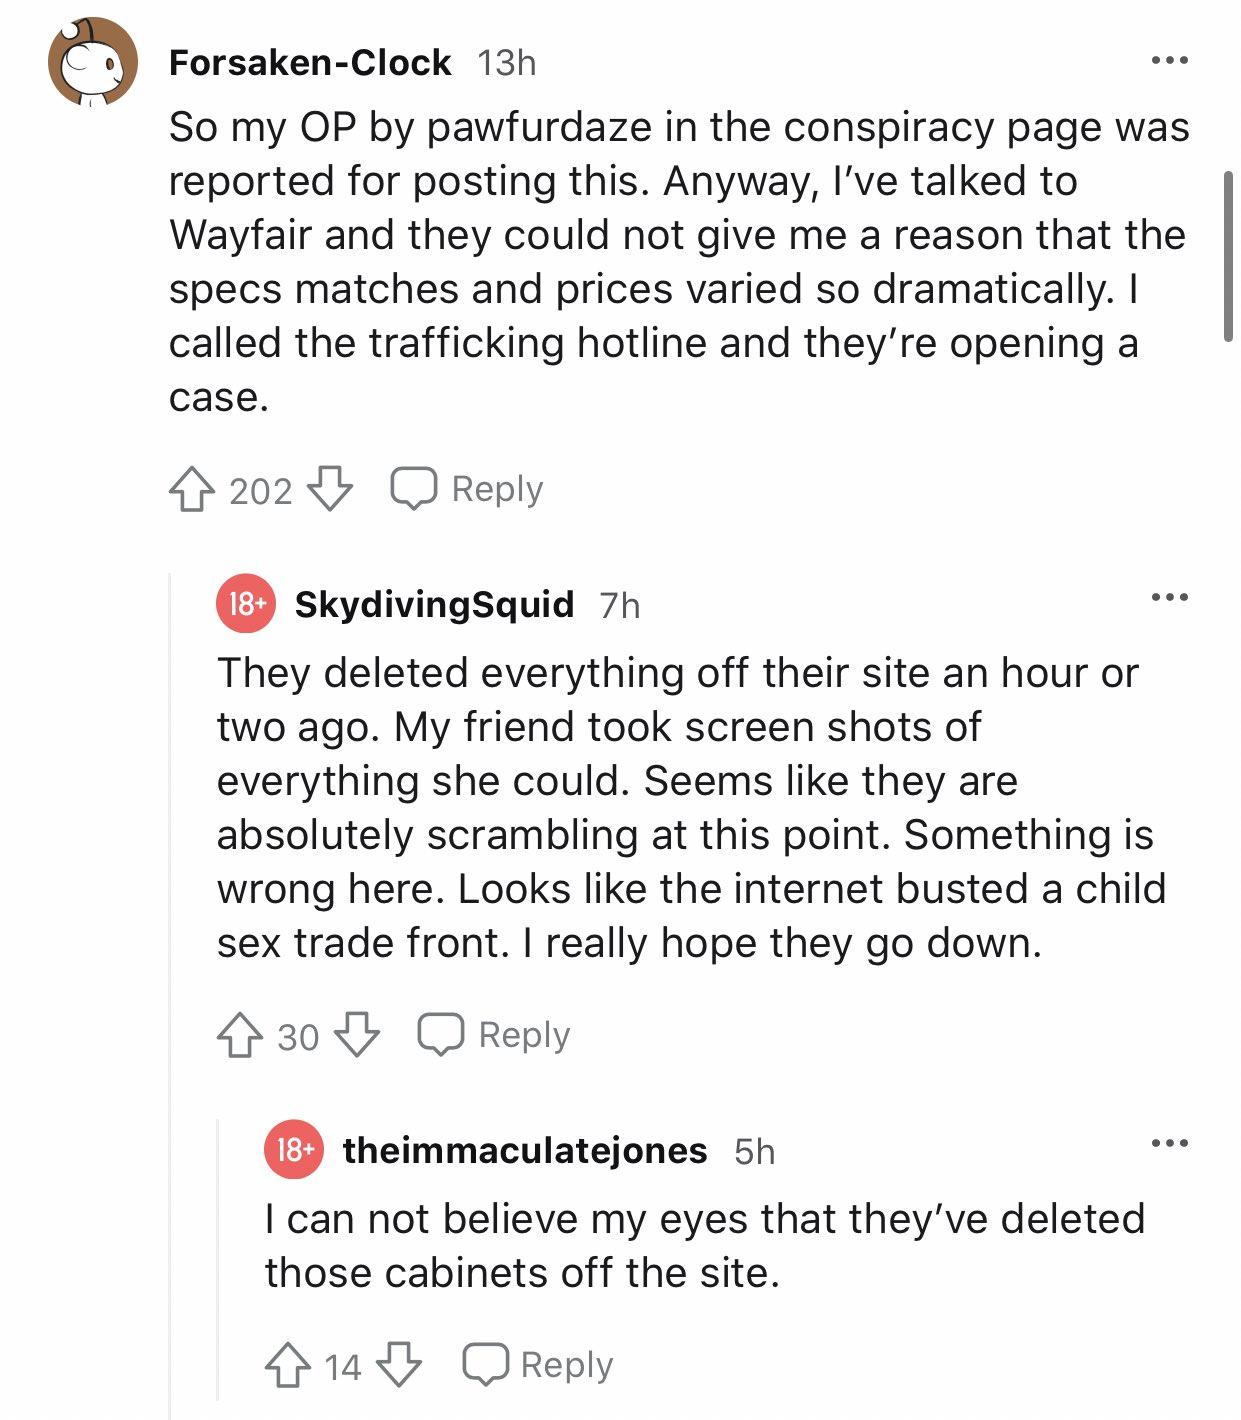Click SkydivingSquid's 18+ avatar badge
Image resolution: width=1241 pixels, height=1420 pixels.
pyautogui.click(x=245, y=604)
